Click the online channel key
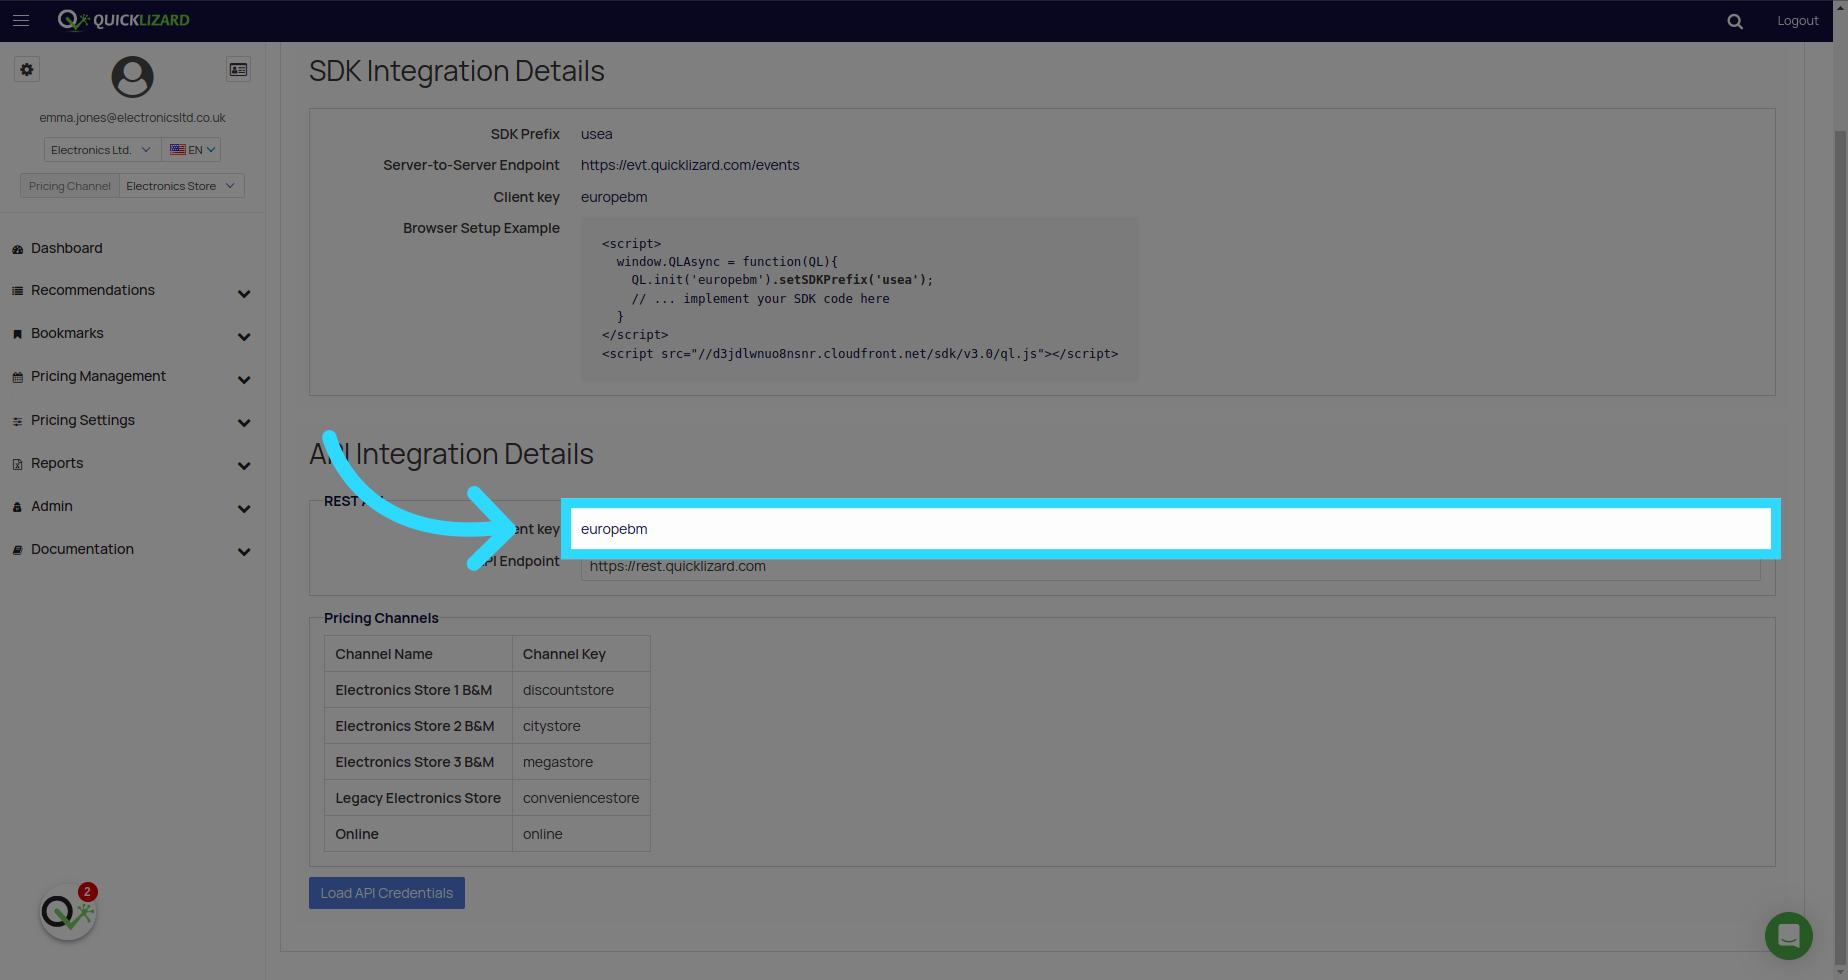Viewport: 1848px width, 980px height. (543, 834)
